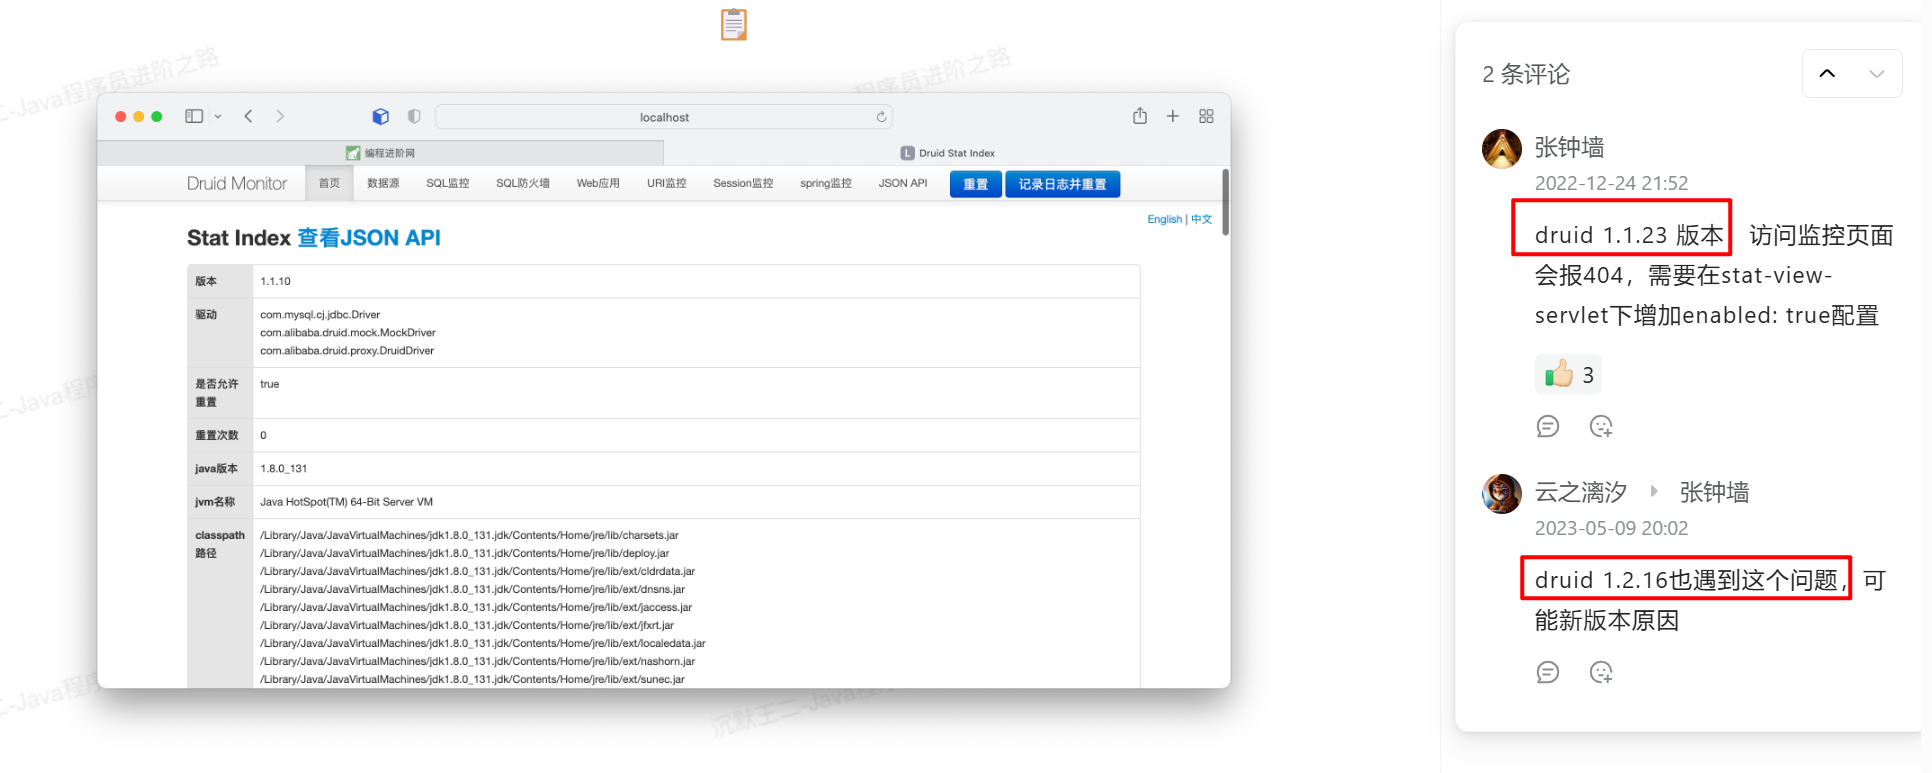This screenshot has width=1932, height=773.
Task: Click the localhost address bar
Action: coord(664,117)
